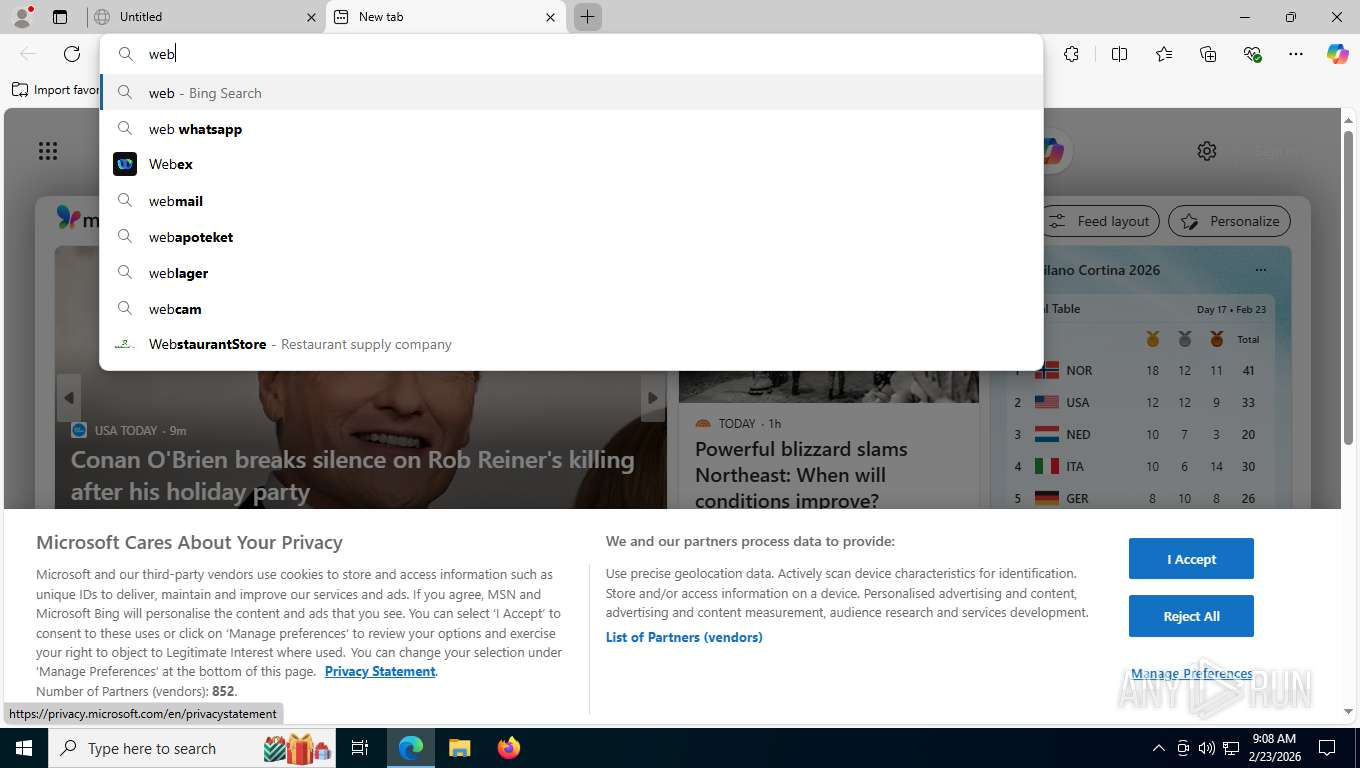This screenshot has height=768, width=1360.
Task: Select 'webapoteket' suggestion
Action: (x=571, y=237)
